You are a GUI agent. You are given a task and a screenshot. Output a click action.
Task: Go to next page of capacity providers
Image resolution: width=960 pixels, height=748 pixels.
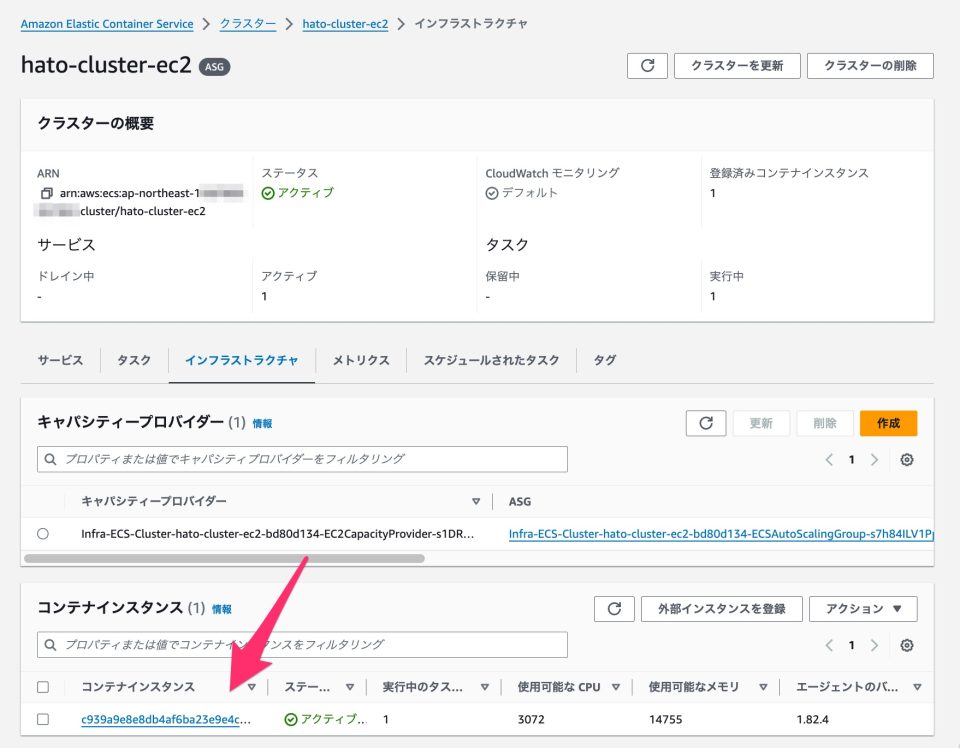875,459
